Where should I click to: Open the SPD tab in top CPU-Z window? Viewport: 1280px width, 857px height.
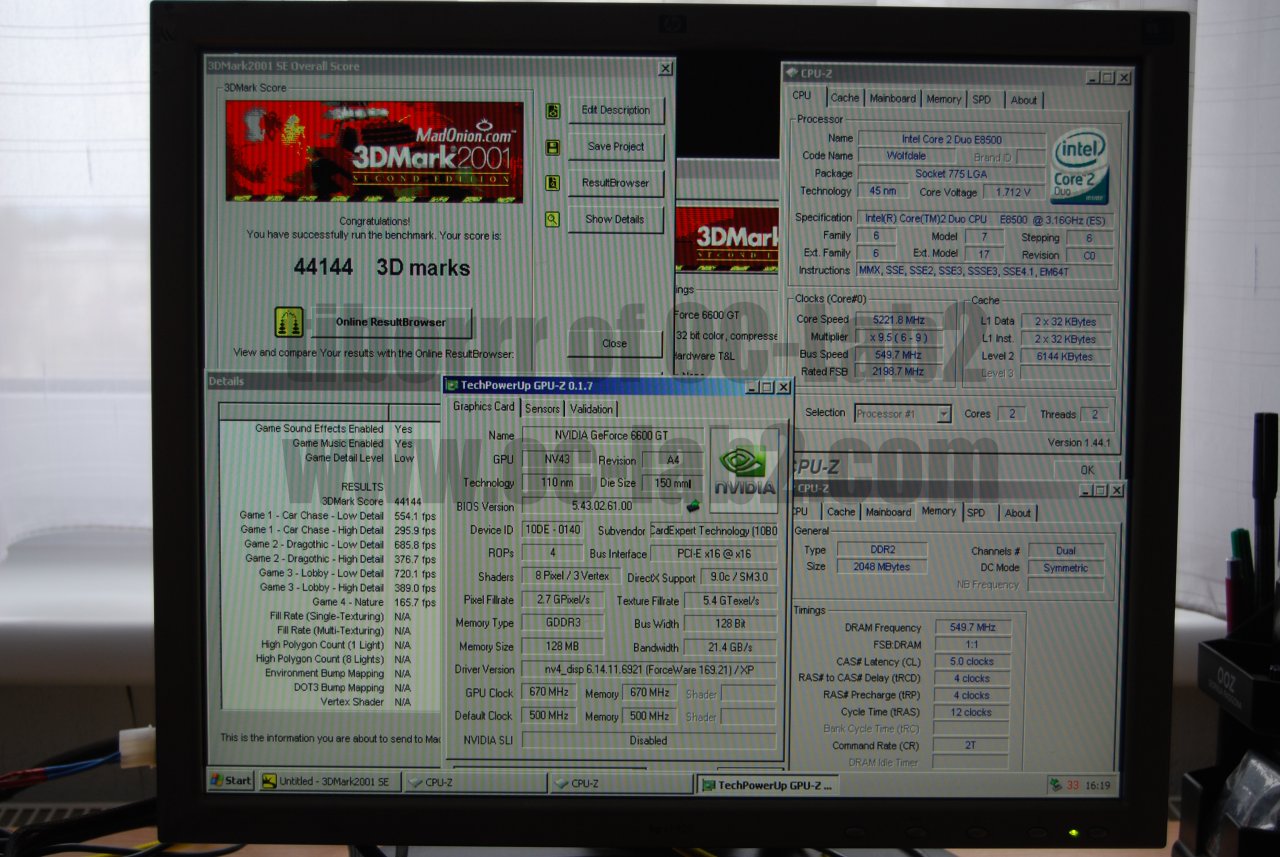tap(982, 99)
